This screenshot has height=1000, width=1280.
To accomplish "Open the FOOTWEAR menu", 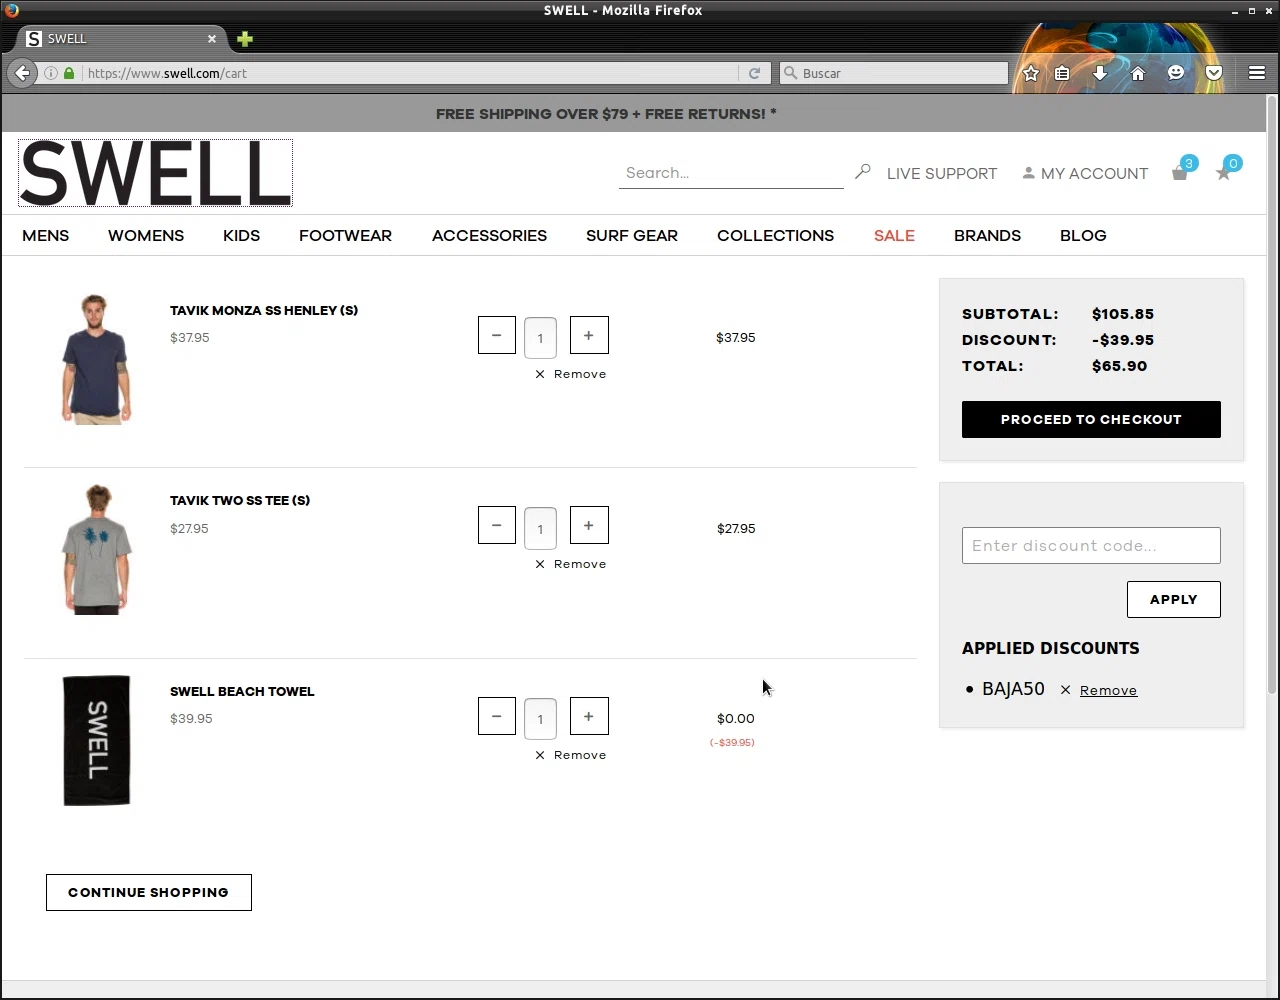I will point(345,236).
